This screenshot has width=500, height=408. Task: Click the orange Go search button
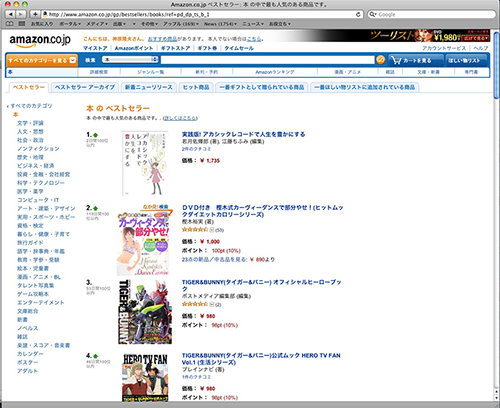380,60
